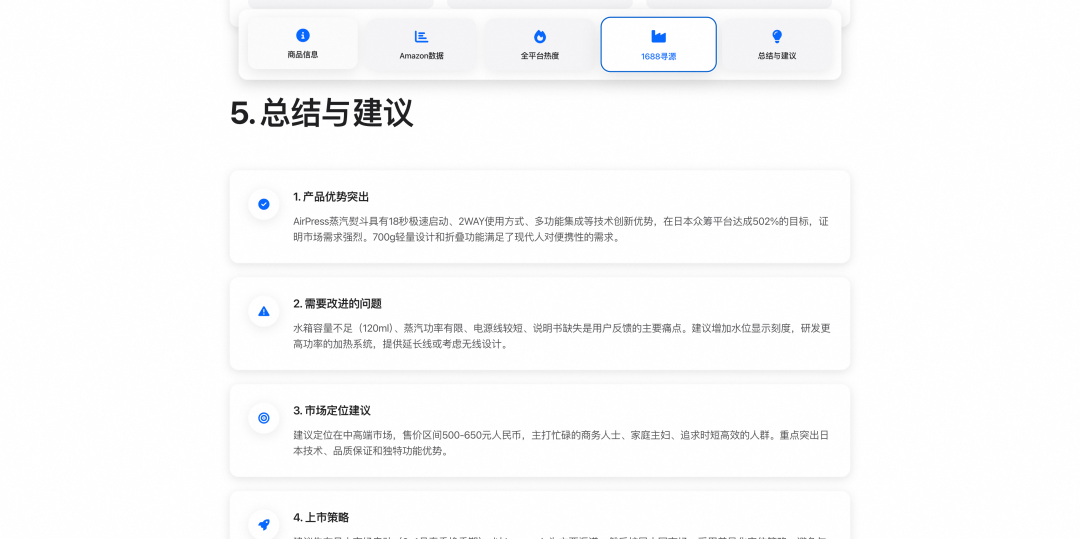Click the 4. 上市策略 card title
This screenshot has width=1080, height=539.
[321, 518]
